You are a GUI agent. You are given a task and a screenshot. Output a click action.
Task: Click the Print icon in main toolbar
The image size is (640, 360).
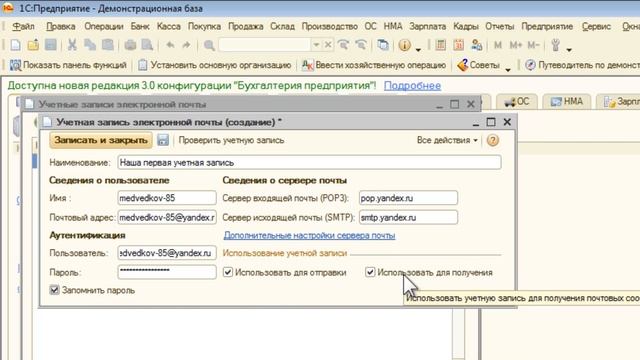(130, 45)
